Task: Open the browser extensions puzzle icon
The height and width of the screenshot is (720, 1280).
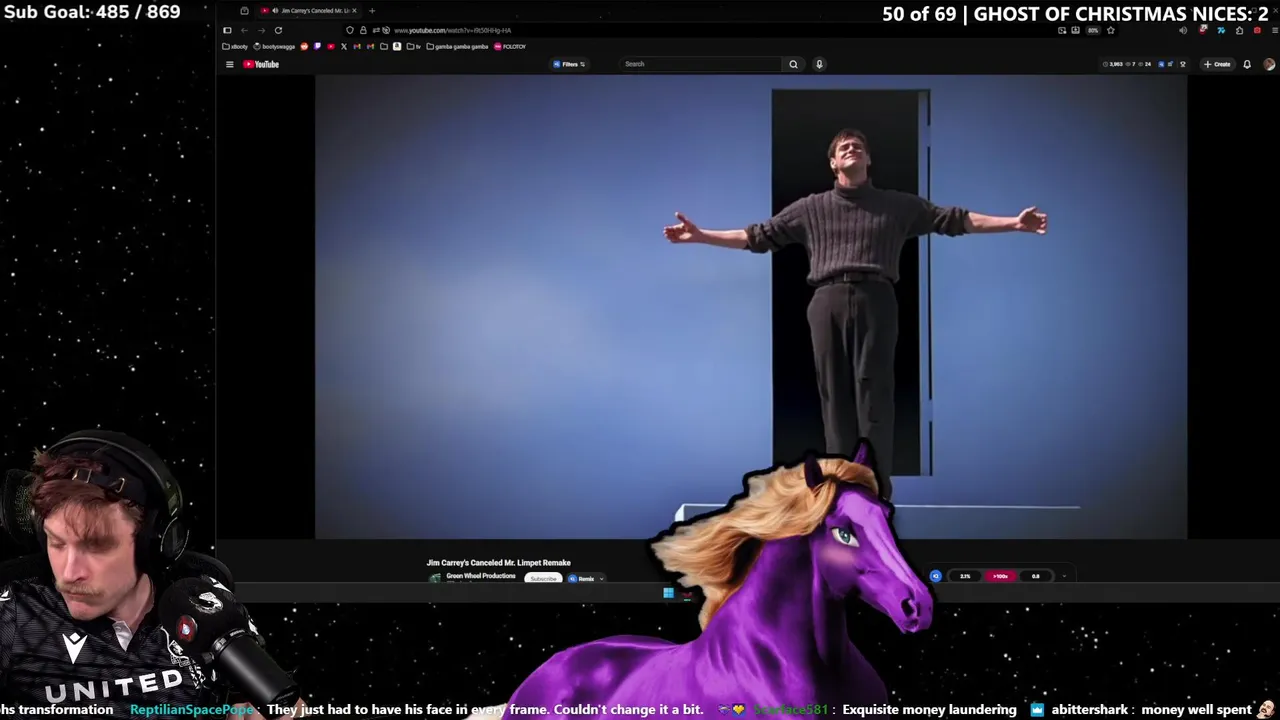Action: [x=1240, y=30]
